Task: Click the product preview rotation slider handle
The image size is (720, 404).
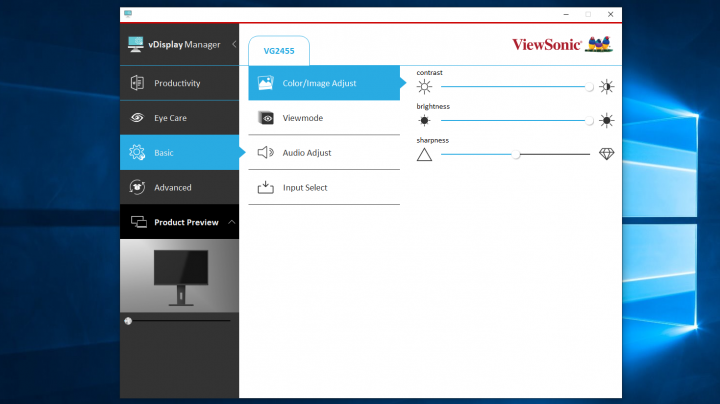Action: tap(128, 321)
